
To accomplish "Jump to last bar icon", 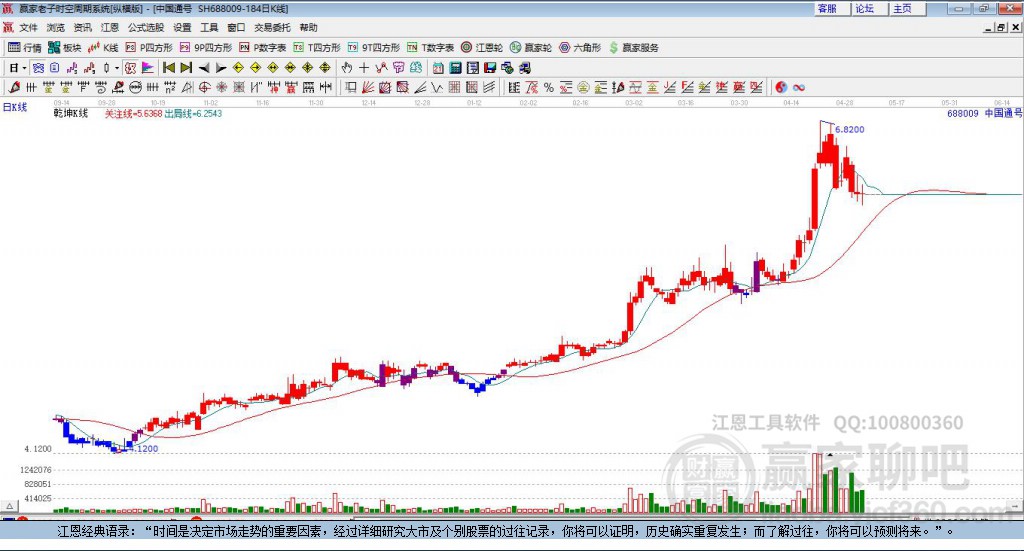I will point(186,68).
